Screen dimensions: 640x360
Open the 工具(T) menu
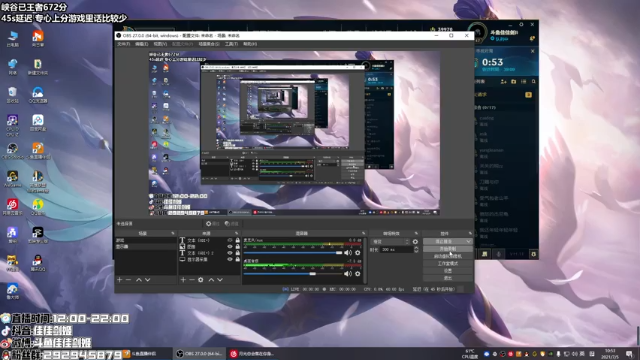point(231,44)
